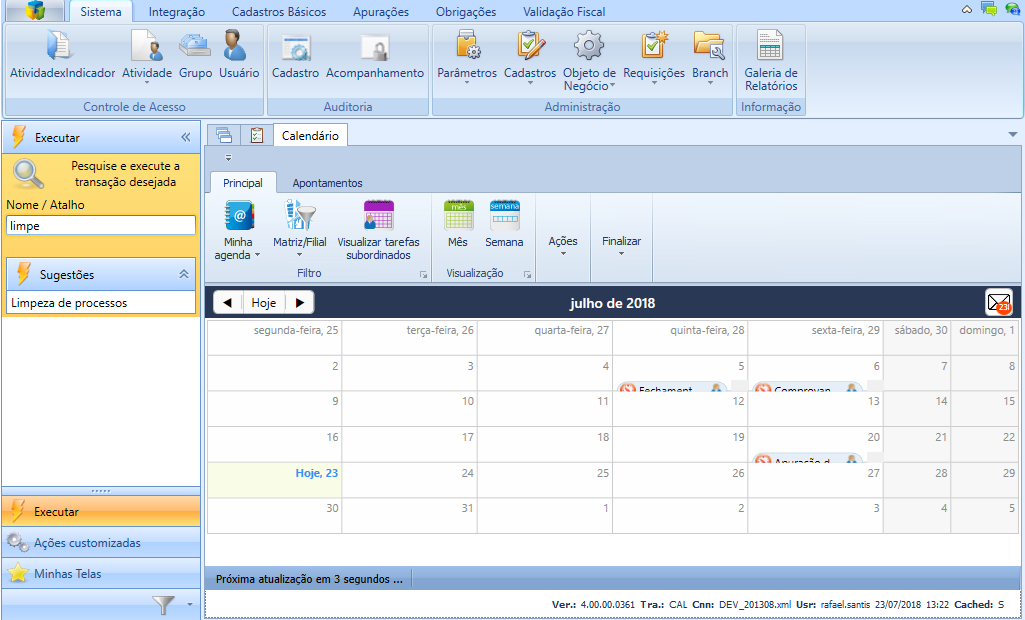1025x620 pixels.
Task: Open Minhas Telas in the sidebar
Action: 67,574
